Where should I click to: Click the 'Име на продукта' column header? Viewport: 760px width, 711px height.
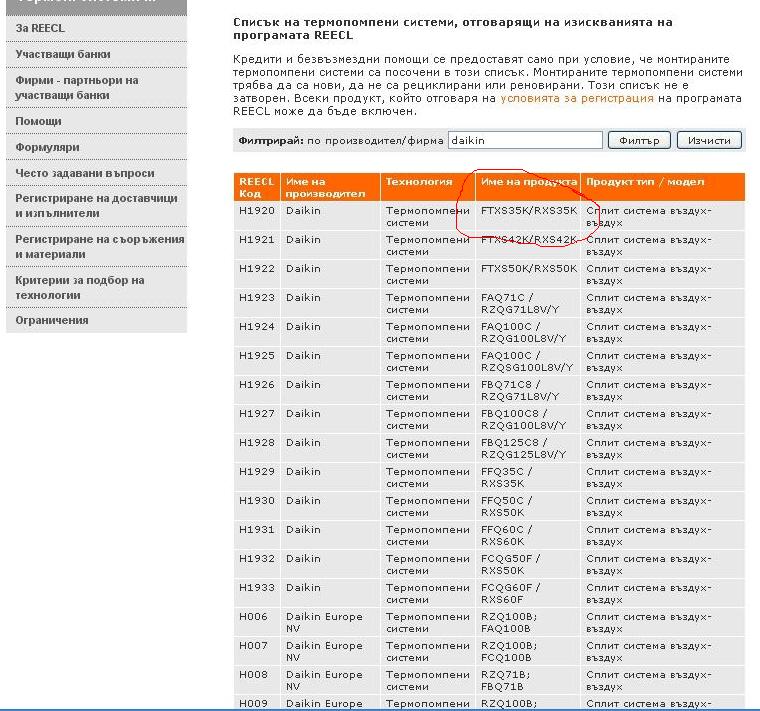527,182
